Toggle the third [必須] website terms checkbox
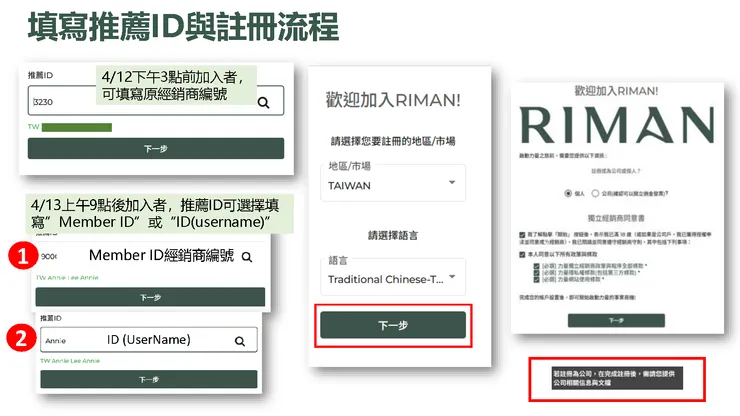The height and width of the screenshot is (416, 740). click(536, 280)
